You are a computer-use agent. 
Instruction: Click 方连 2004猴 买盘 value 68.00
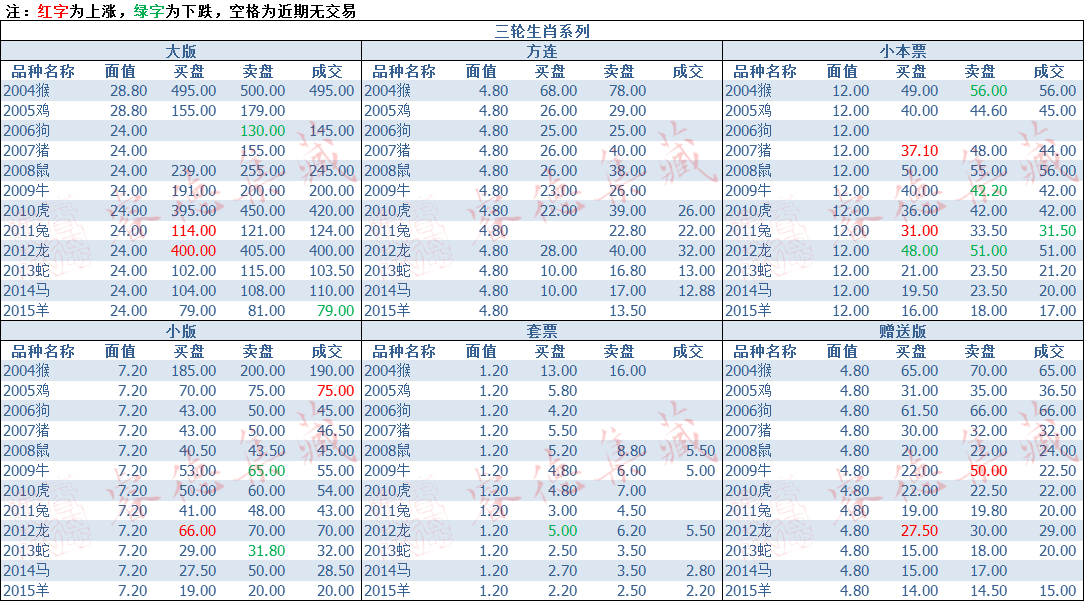tap(559, 91)
